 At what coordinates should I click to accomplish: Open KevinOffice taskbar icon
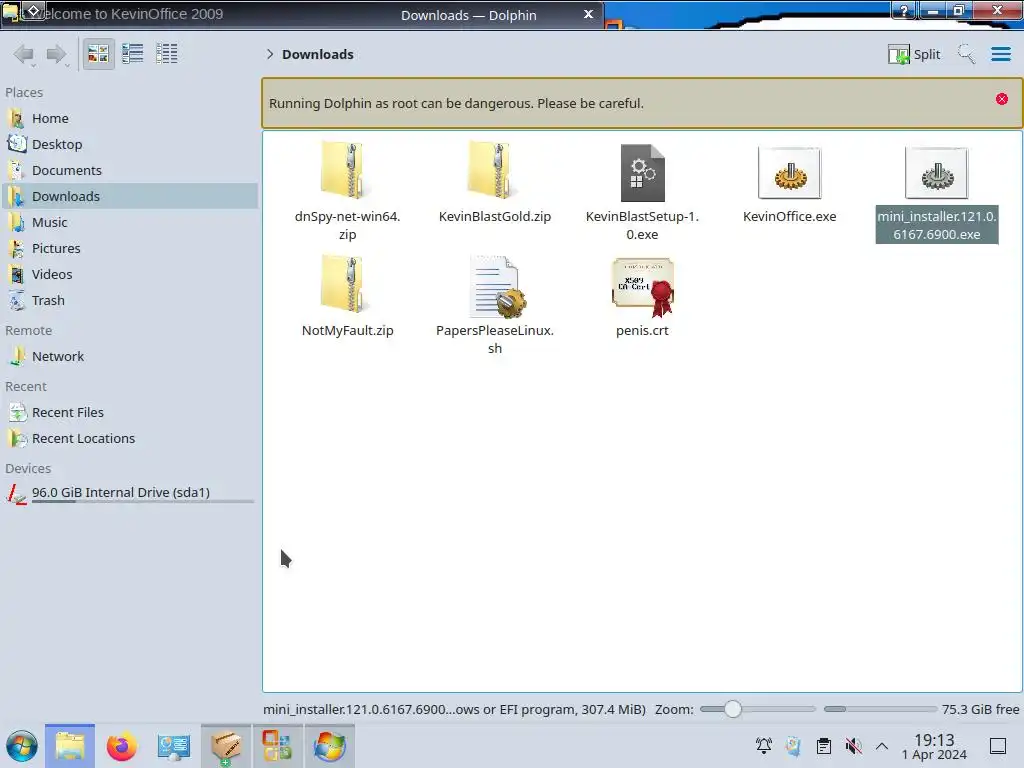click(x=277, y=746)
